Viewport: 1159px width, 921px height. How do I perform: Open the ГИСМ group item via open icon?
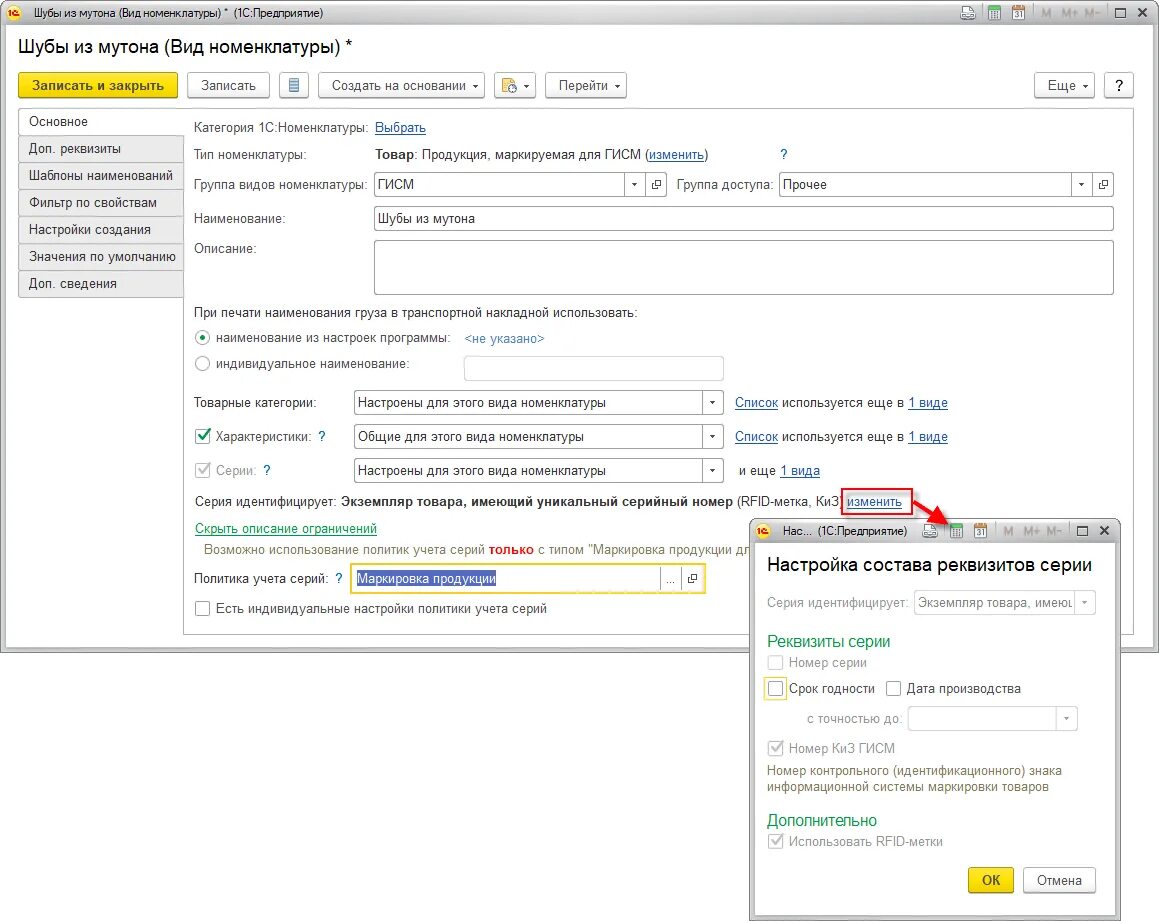tap(656, 185)
